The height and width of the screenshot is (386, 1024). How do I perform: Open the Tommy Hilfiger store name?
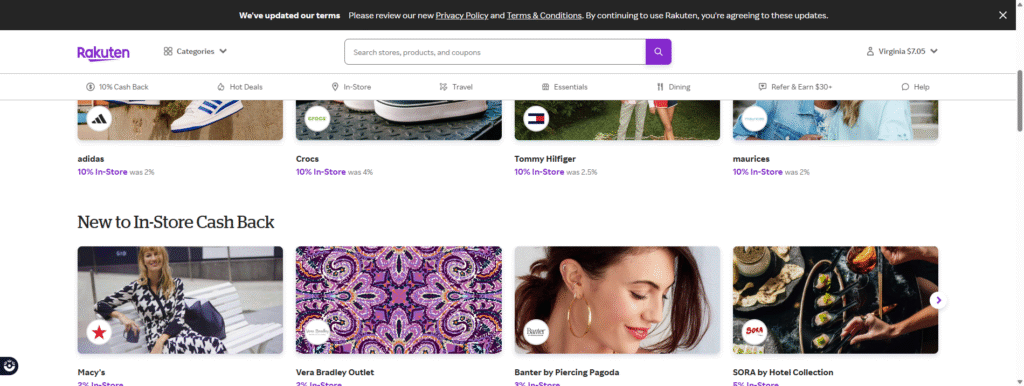(545, 159)
